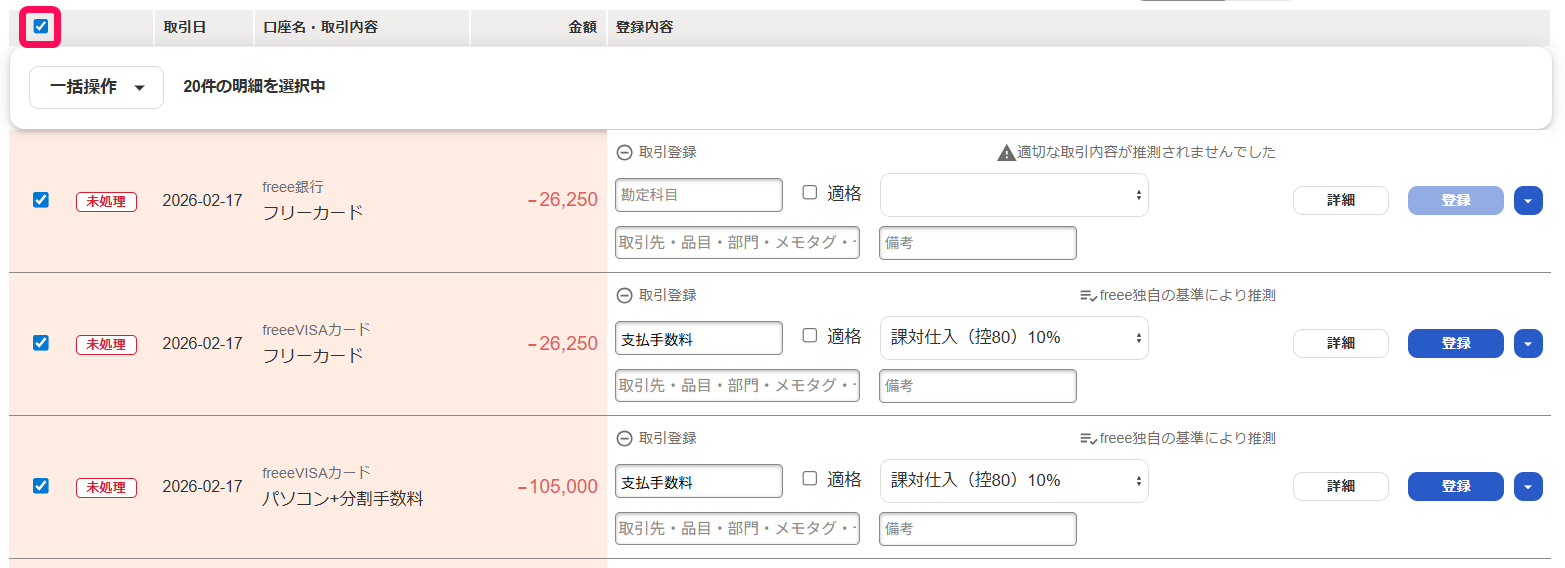Open the blue arrow menu in freee銀行 row
Screen dimensions: 1565x568
click(x=1528, y=200)
